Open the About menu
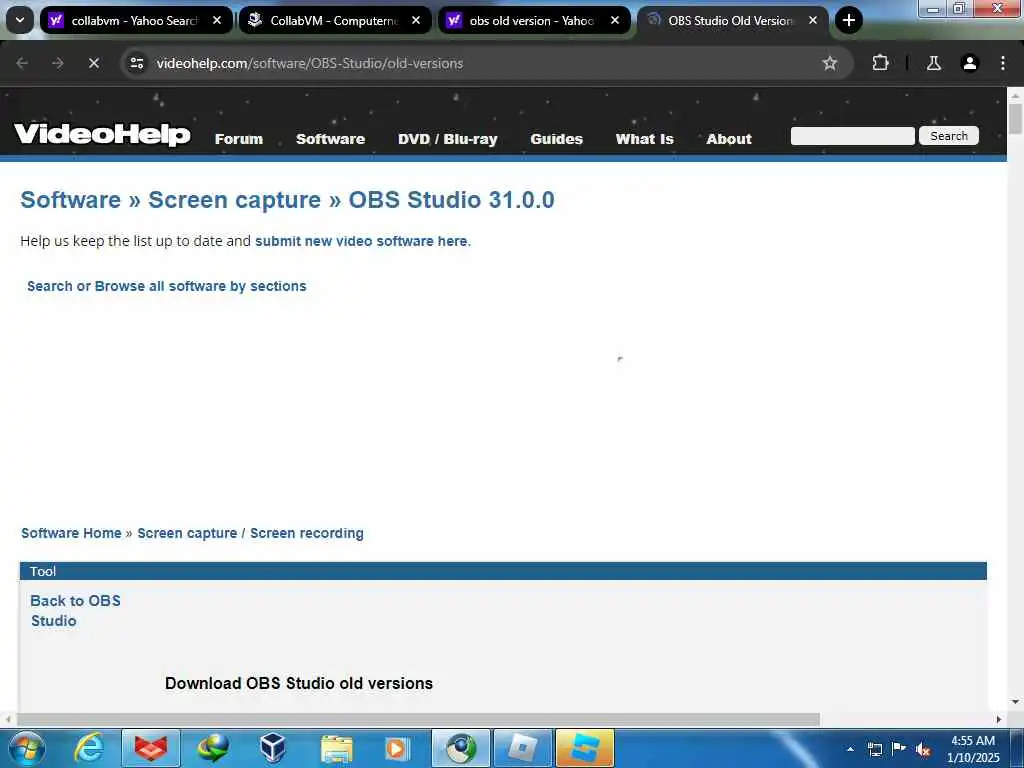The height and width of the screenshot is (768, 1024). click(729, 139)
